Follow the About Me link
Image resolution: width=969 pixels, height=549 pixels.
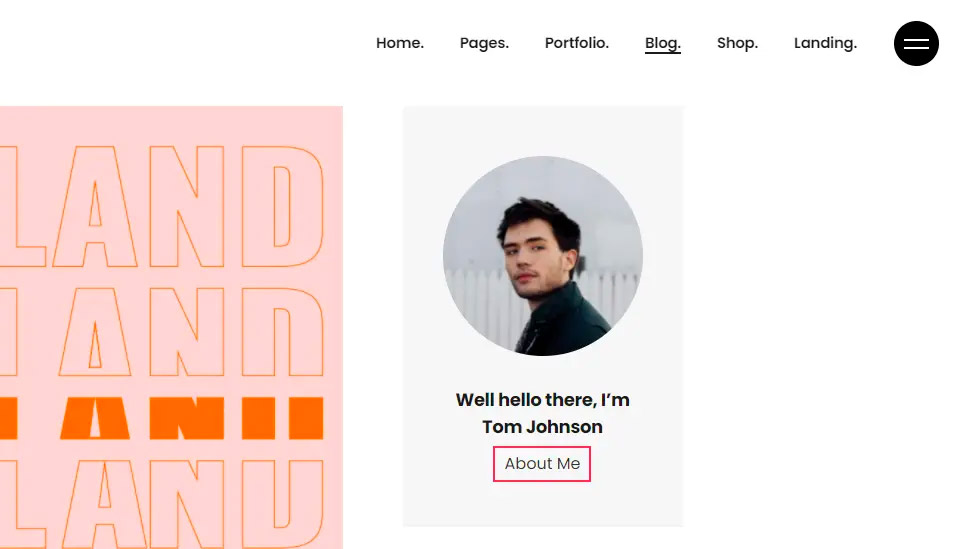click(x=542, y=464)
